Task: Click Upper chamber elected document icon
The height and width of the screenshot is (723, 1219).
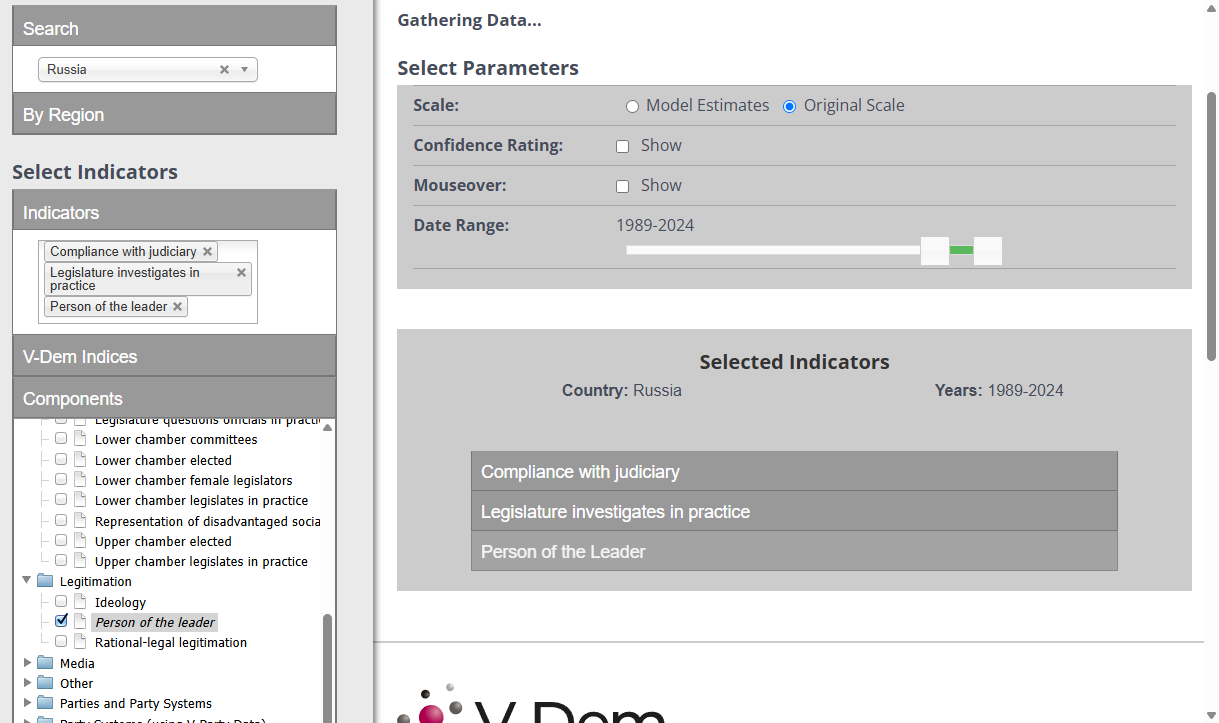Action: pos(80,541)
